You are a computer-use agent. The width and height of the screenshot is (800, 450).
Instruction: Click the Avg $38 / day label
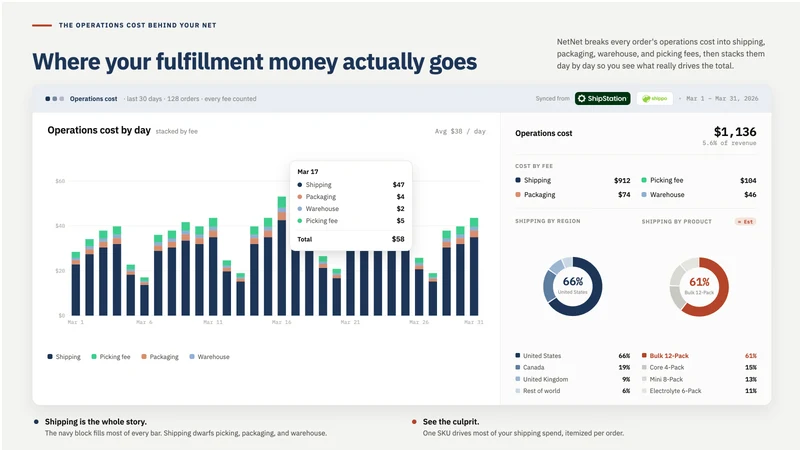460,131
